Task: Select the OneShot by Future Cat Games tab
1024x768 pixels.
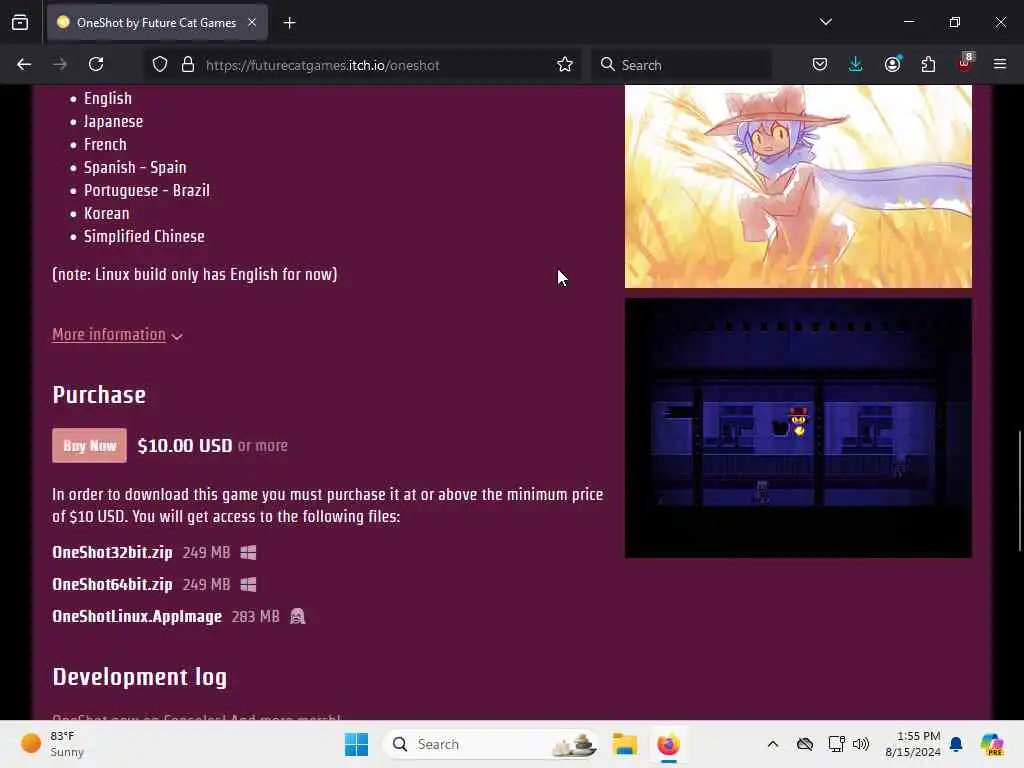Action: 157,22
